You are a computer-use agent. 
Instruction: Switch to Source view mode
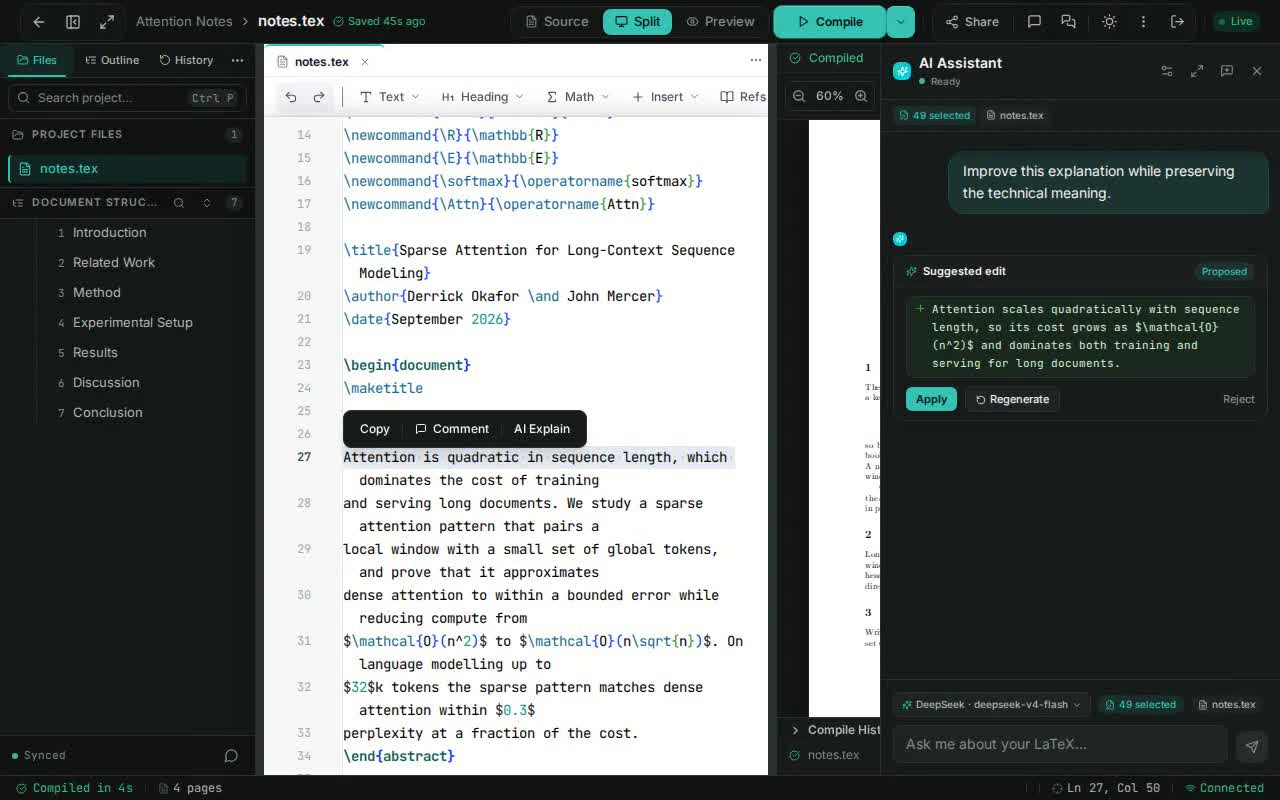click(556, 21)
